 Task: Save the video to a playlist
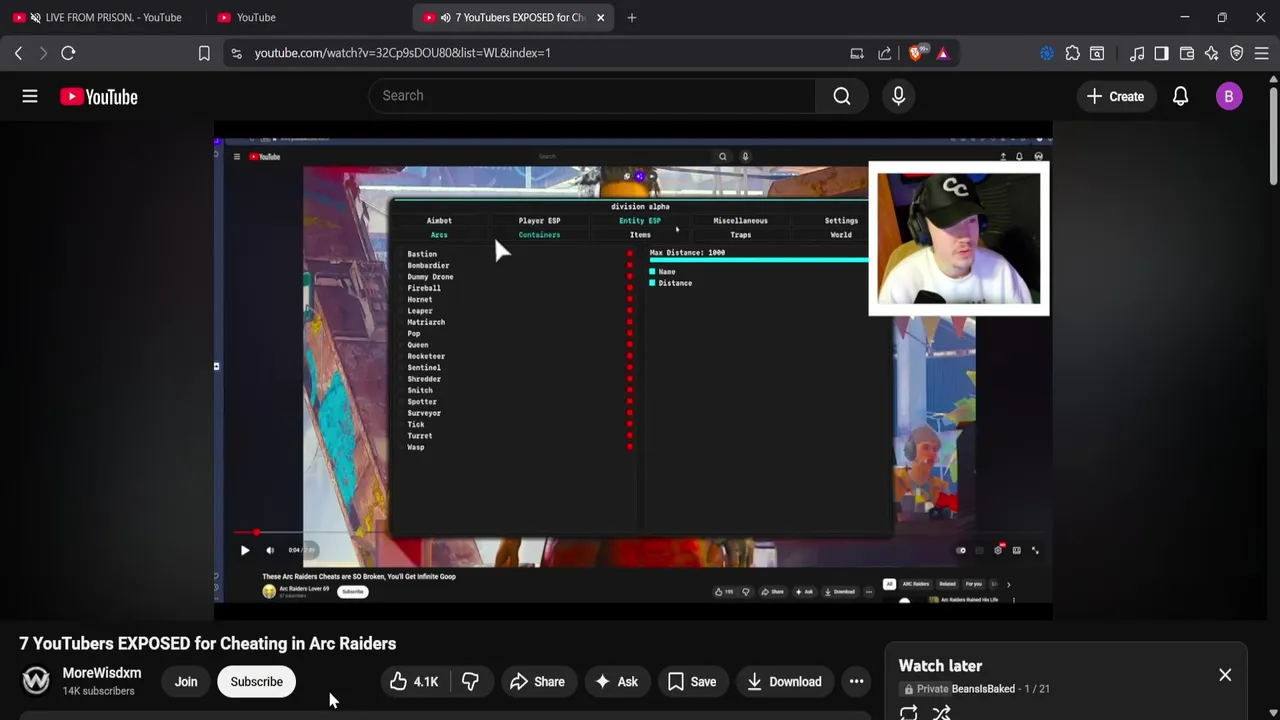click(692, 682)
